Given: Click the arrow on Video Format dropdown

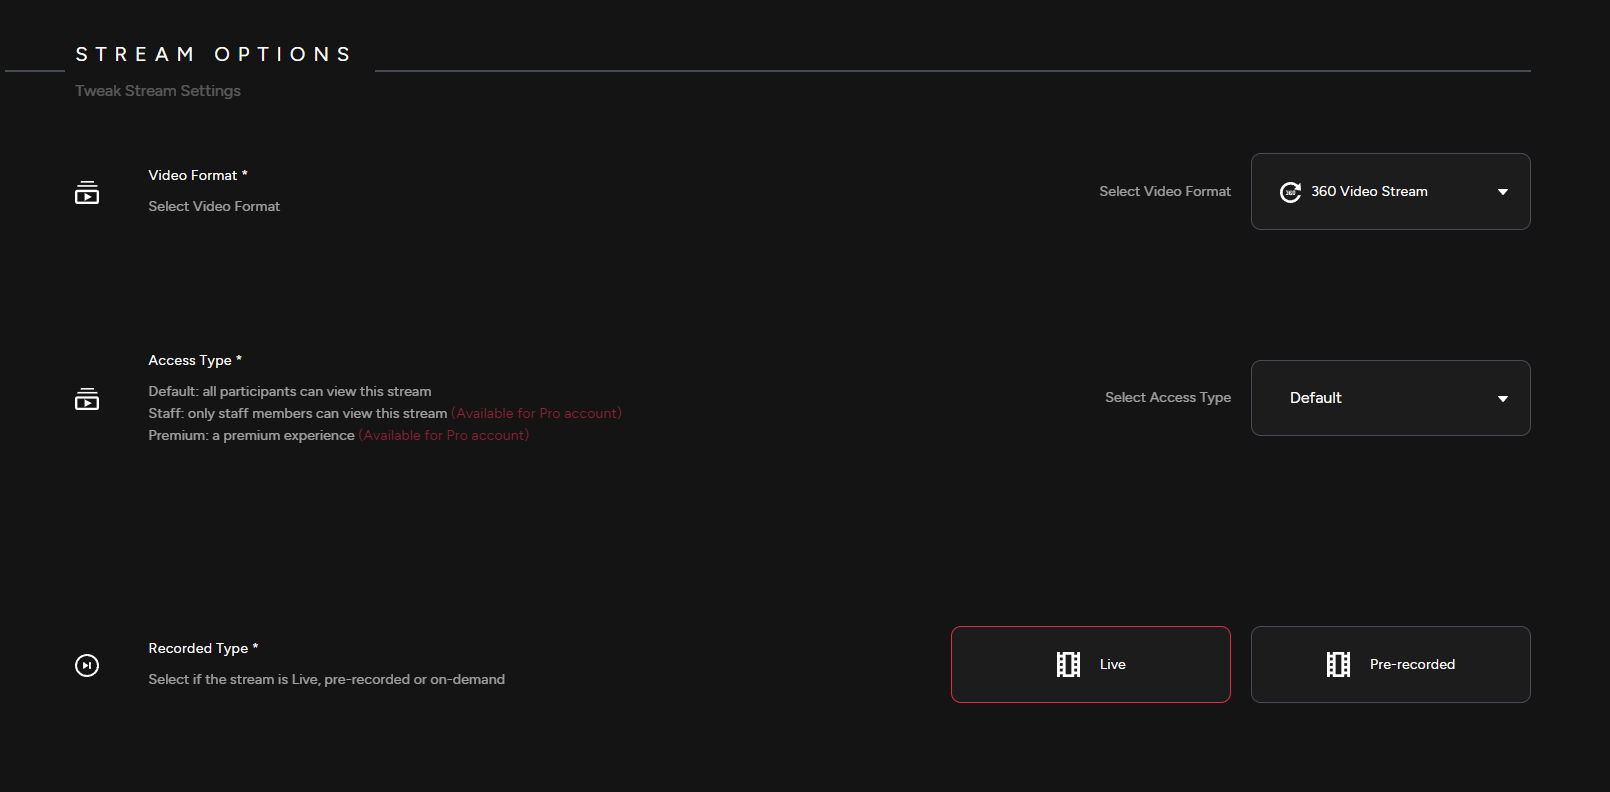Looking at the screenshot, I should point(1502,192).
